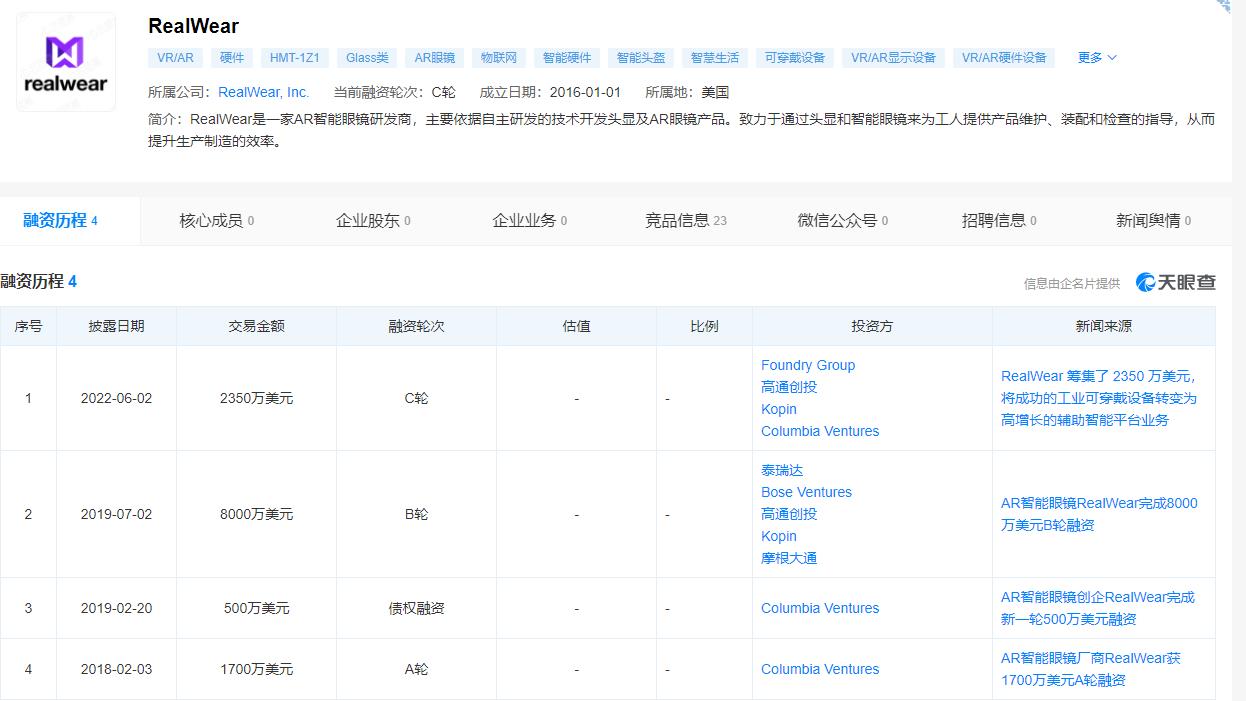The height and width of the screenshot is (701, 1246).
Task: Click the 交易金额 column header
Action: pyautogui.click(x=256, y=326)
